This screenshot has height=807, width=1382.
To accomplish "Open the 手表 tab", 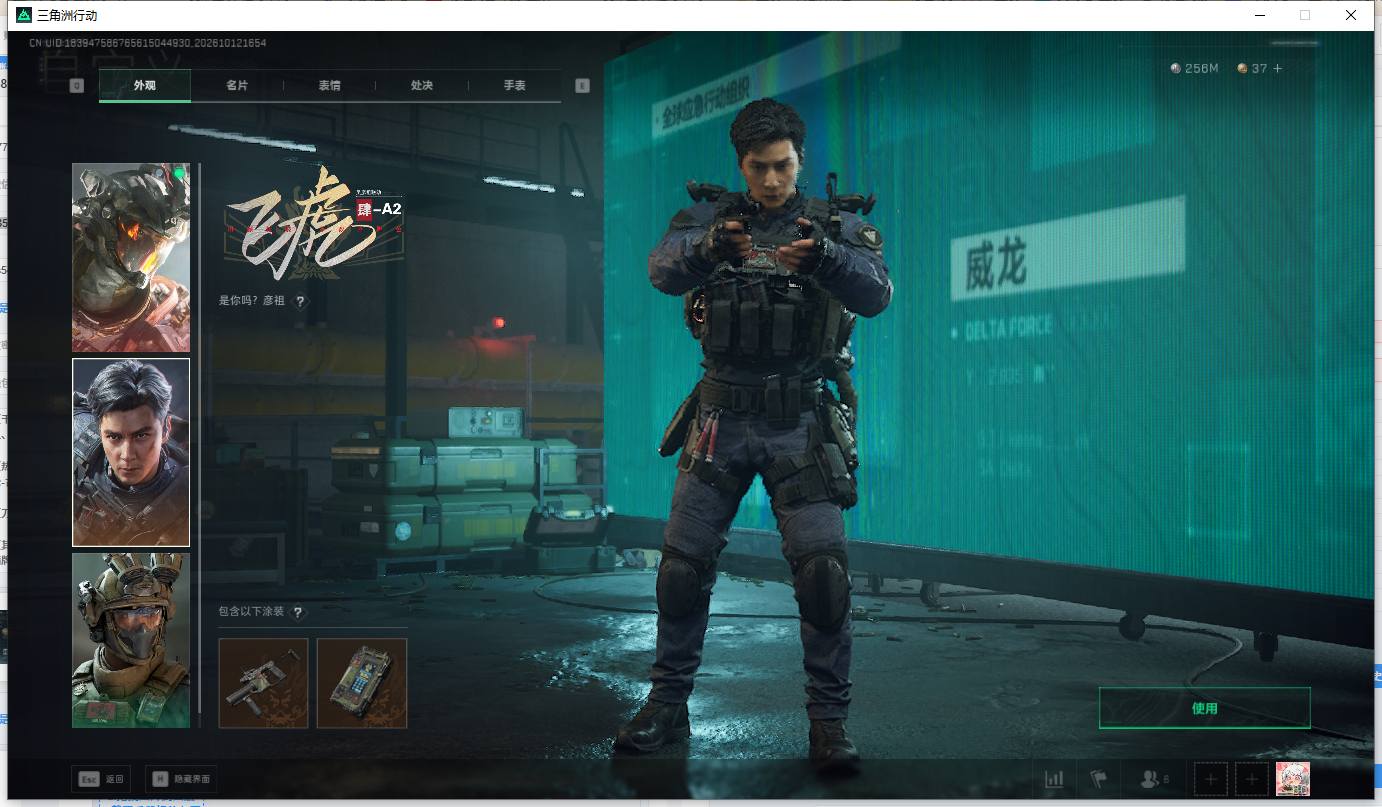I will [514, 86].
